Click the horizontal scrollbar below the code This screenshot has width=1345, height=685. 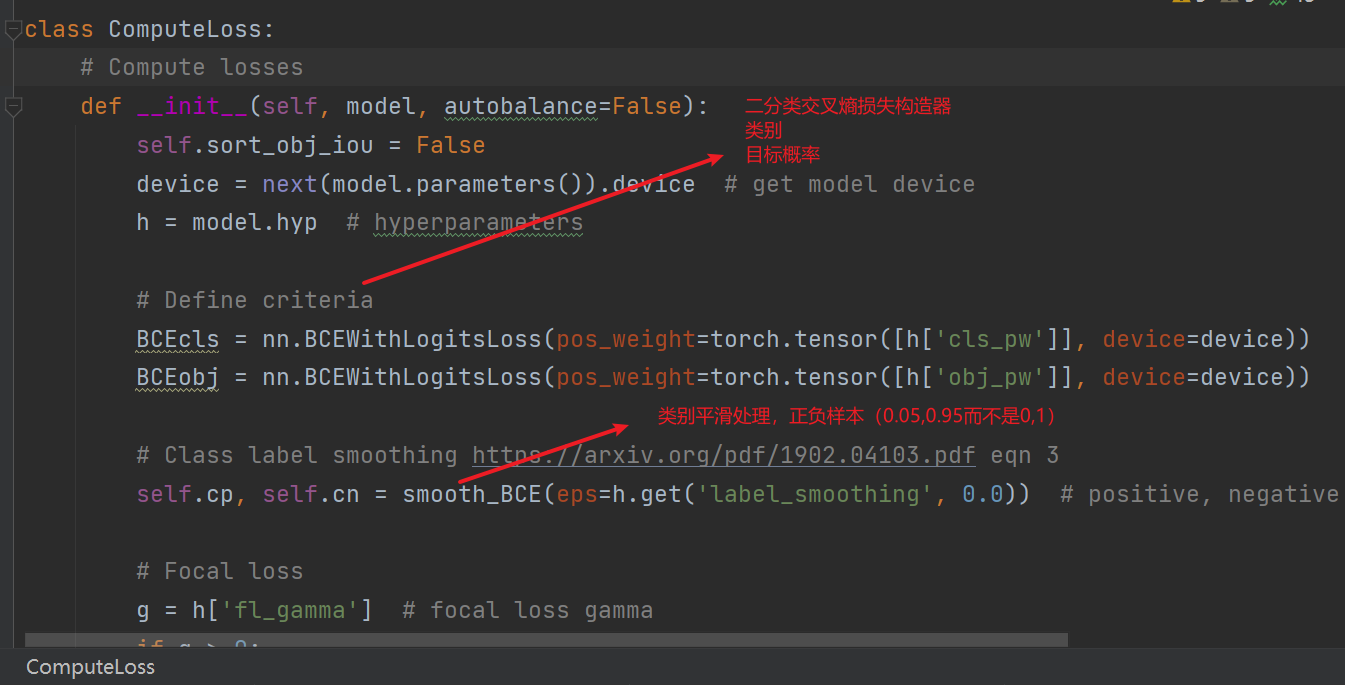click(x=545, y=639)
